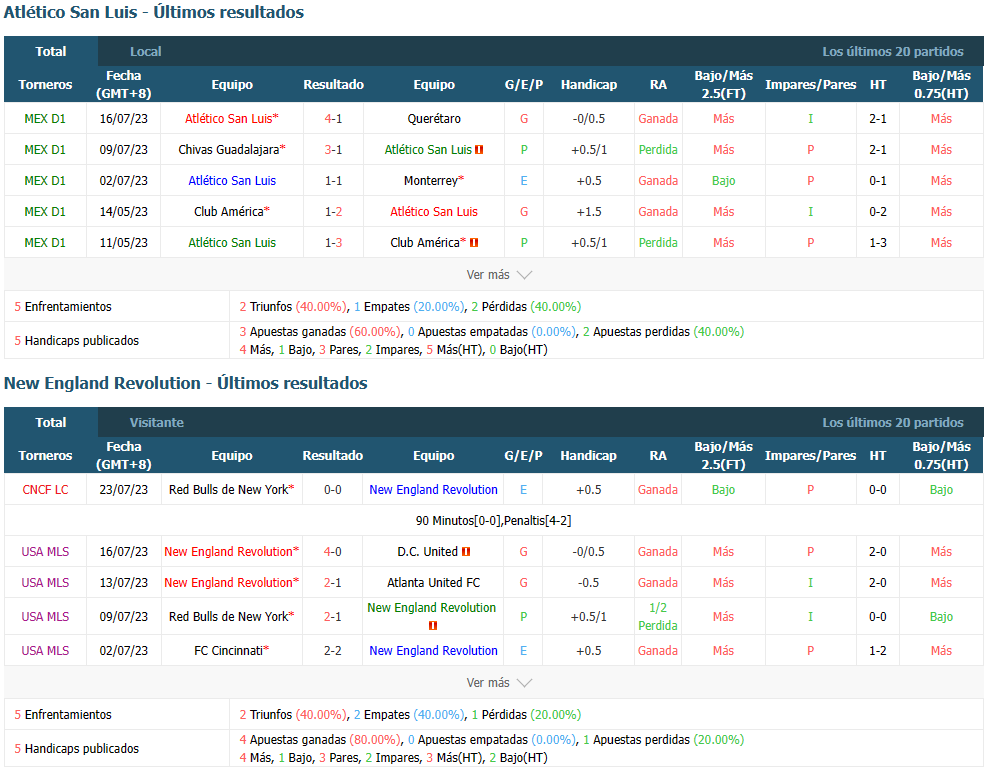Open New England Revolution in the FC Cincinnati row
The width and height of the screenshot is (990, 773).
[433, 650]
